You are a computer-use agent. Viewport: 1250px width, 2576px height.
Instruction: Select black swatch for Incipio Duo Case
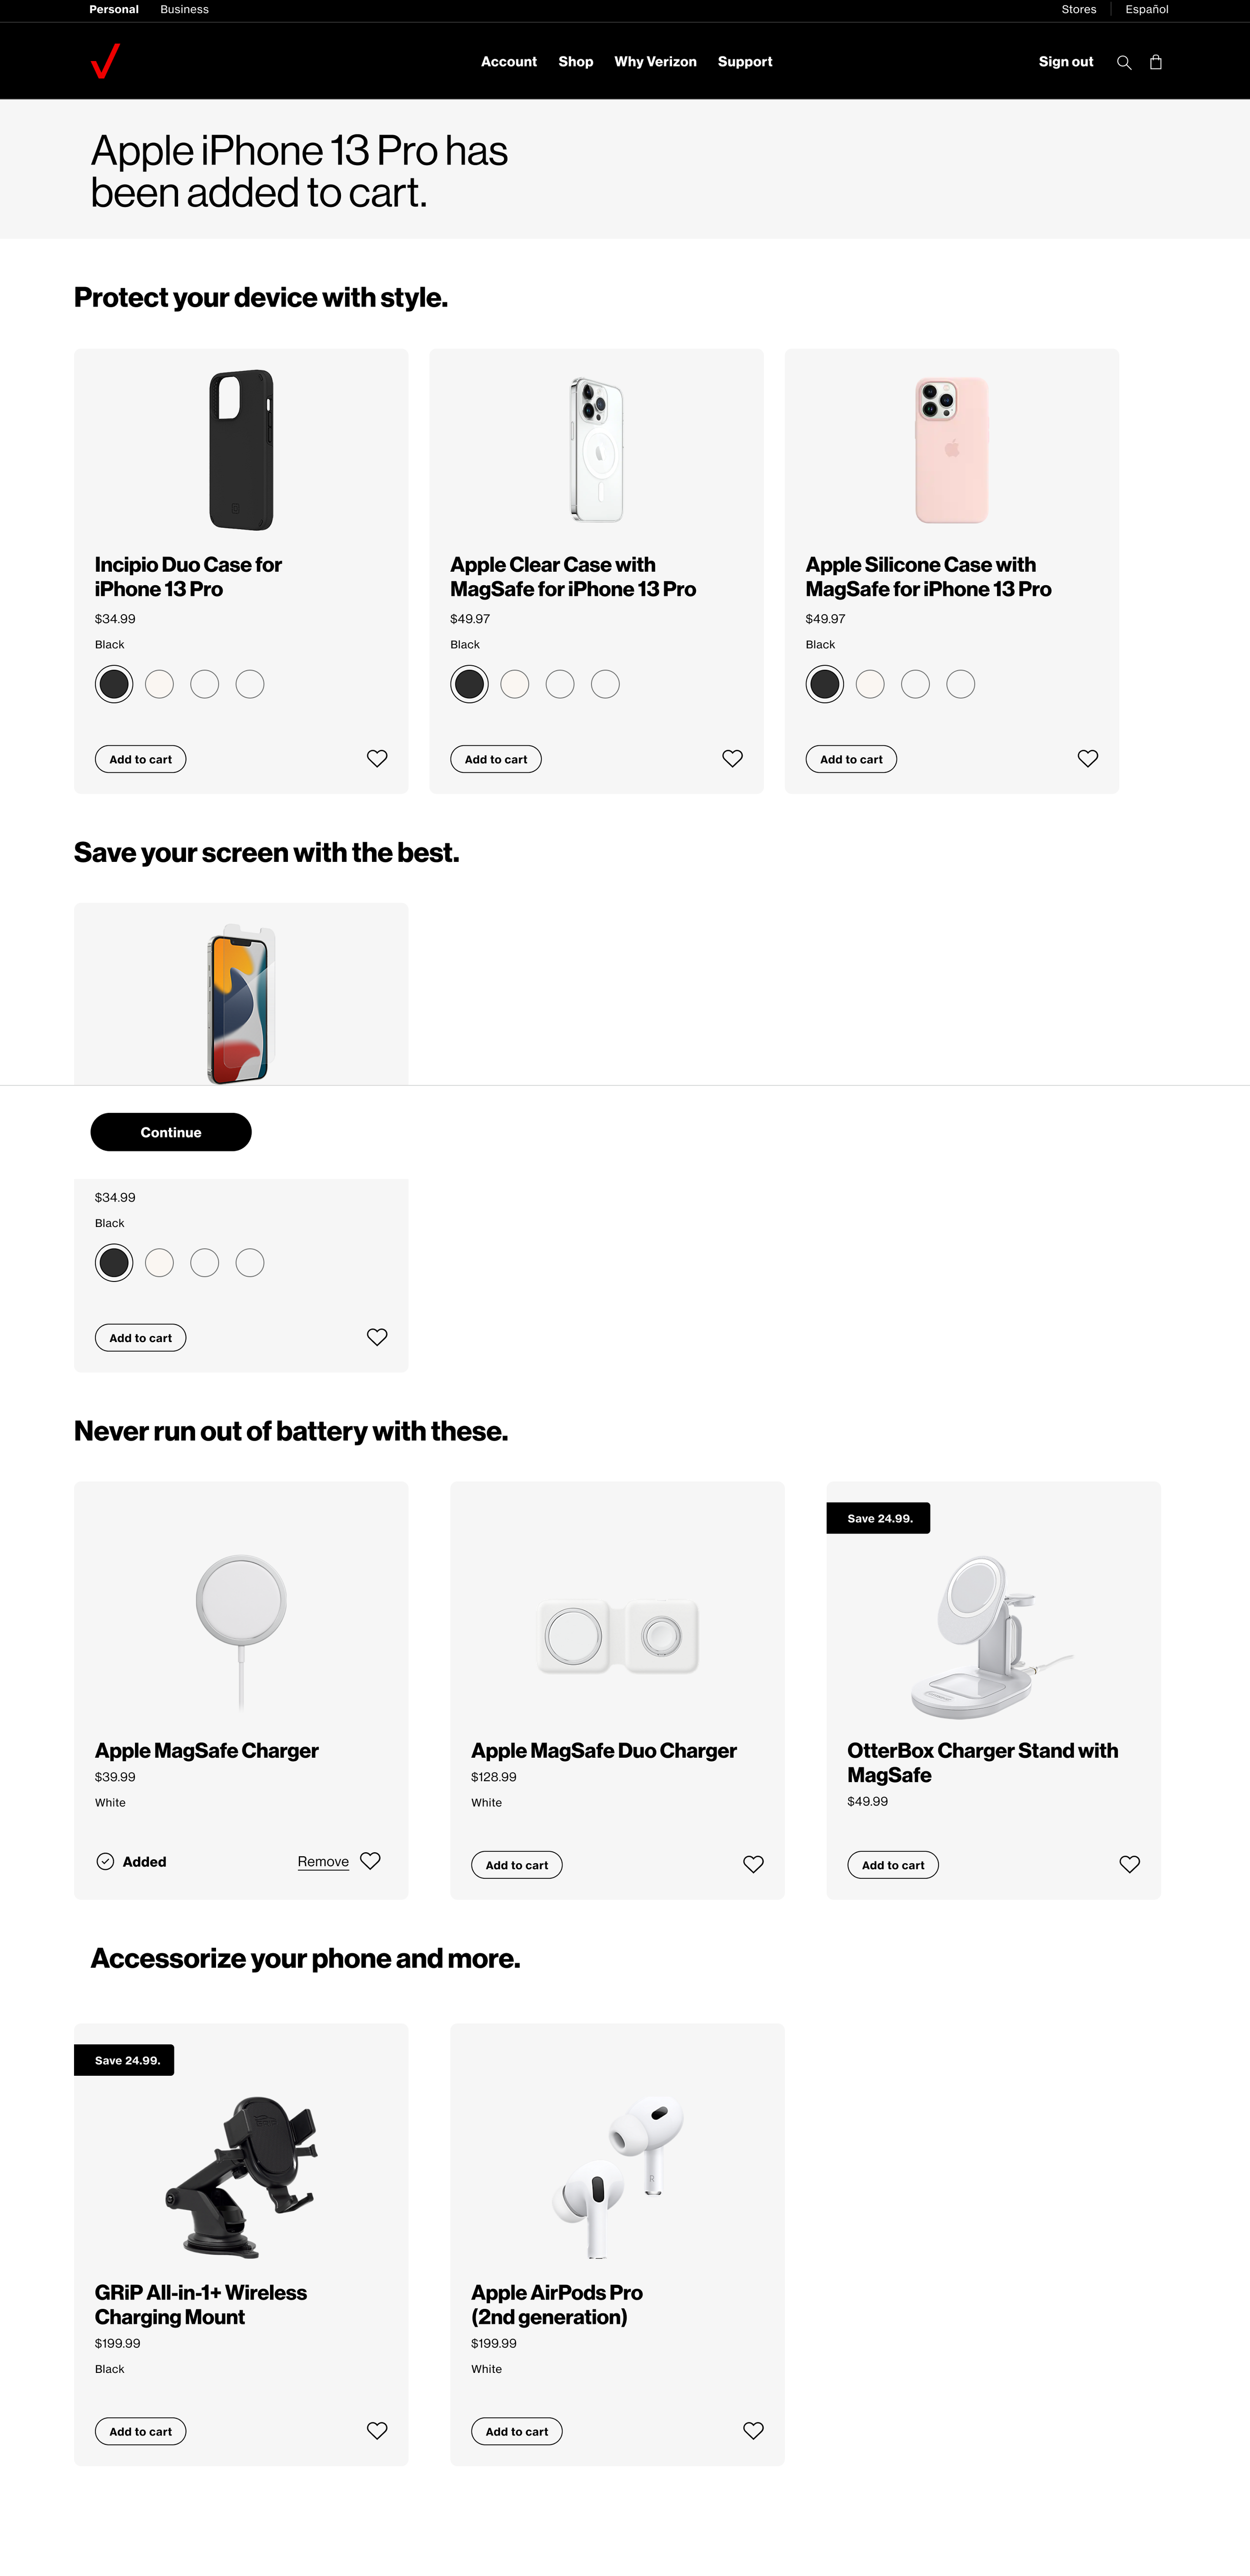coord(114,684)
